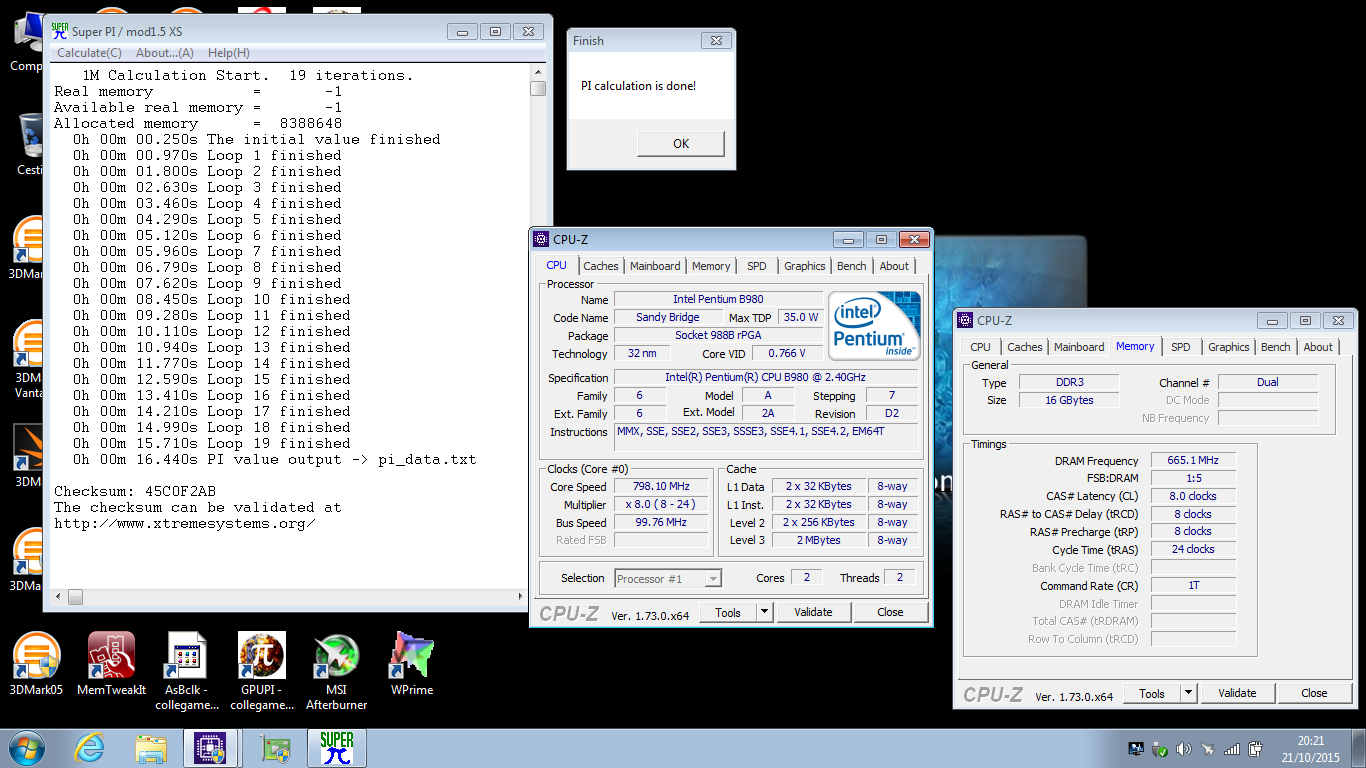Switch to CPU-Z taskbar button
This screenshot has height=768, width=1366.
[211, 748]
